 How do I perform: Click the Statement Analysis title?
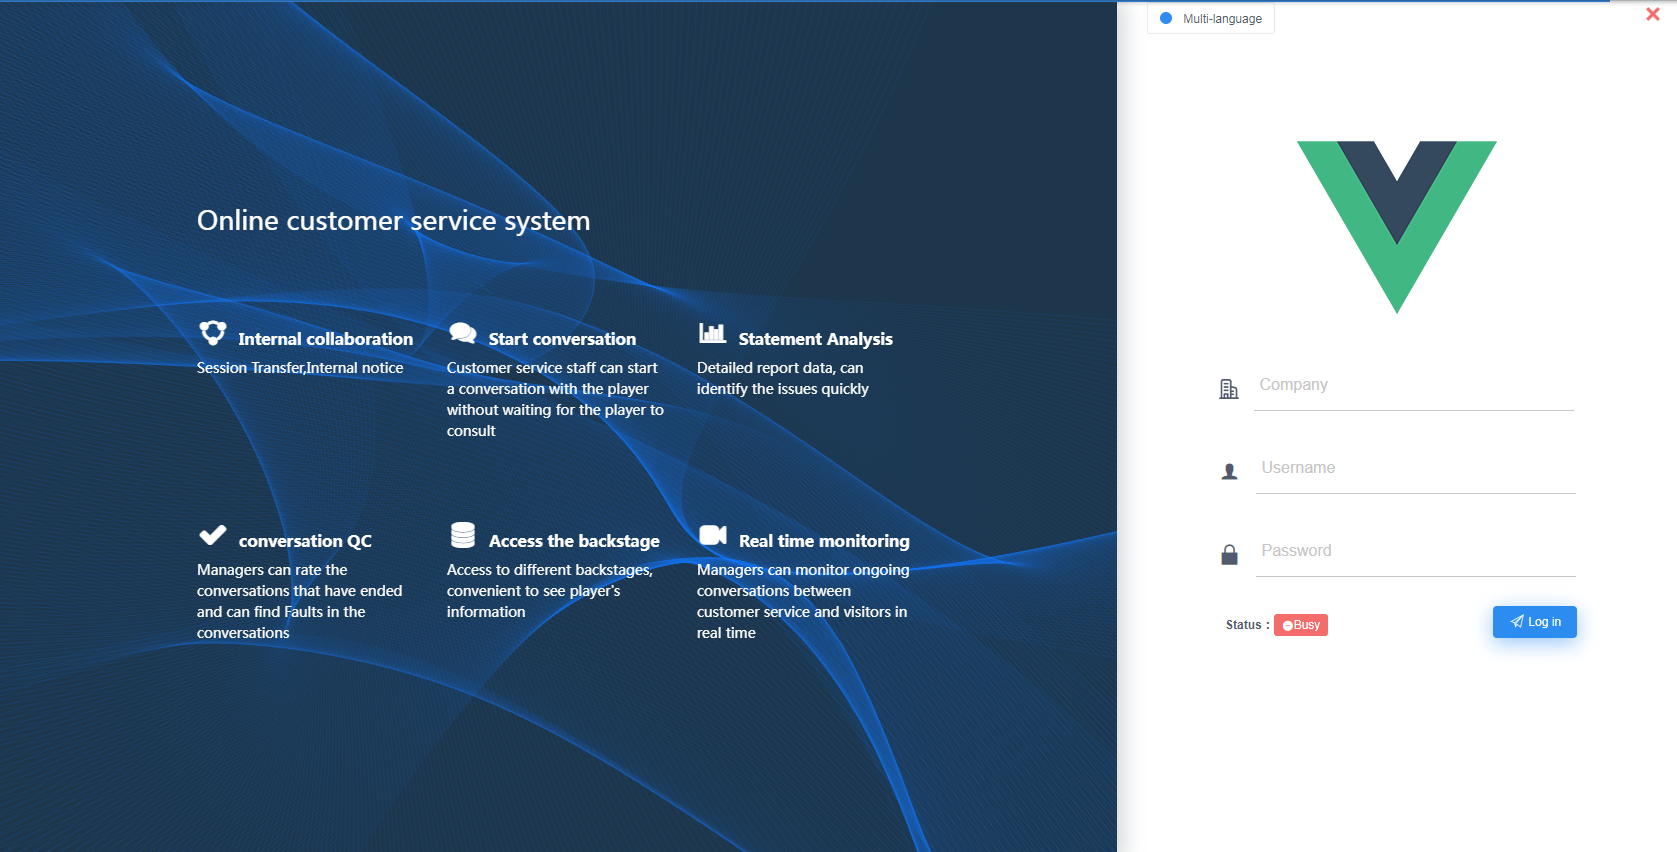pyautogui.click(x=816, y=339)
